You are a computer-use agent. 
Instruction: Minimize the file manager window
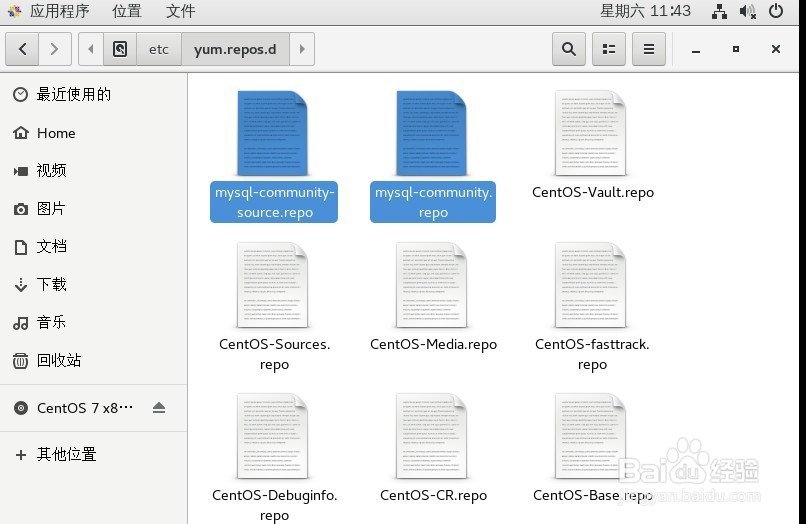pos(696,50)
